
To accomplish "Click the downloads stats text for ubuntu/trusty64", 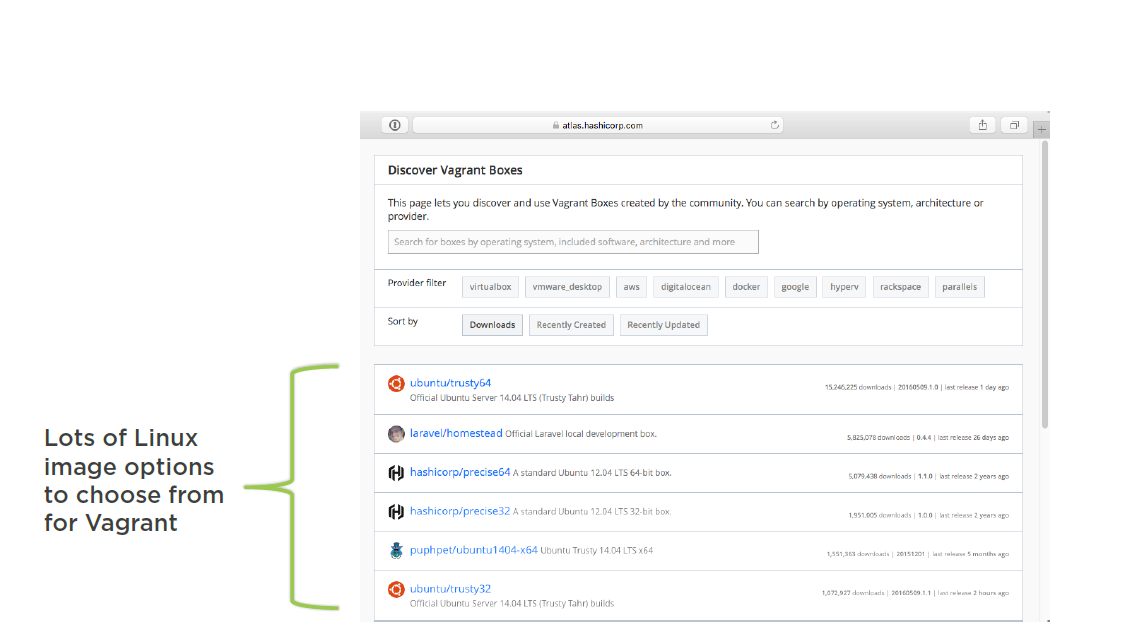I will (x=916, y=387).
